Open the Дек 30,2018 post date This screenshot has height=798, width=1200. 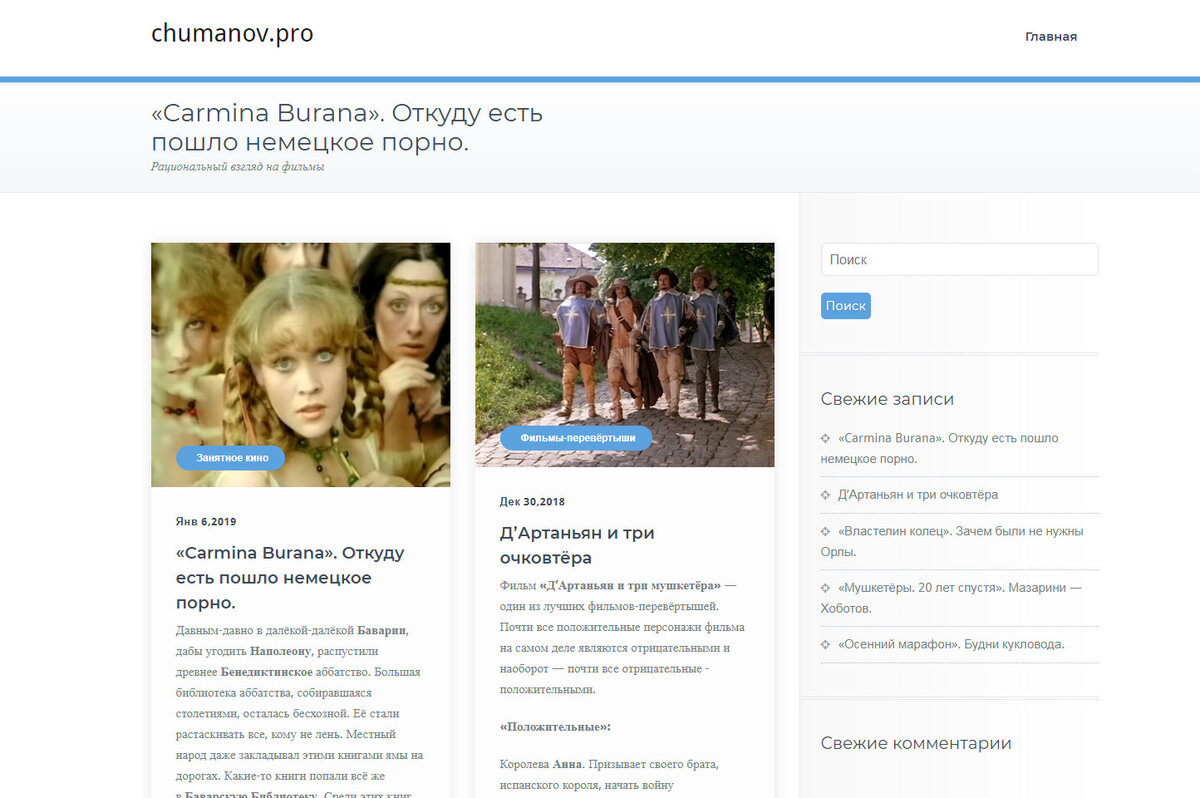(x=532, y=502)
